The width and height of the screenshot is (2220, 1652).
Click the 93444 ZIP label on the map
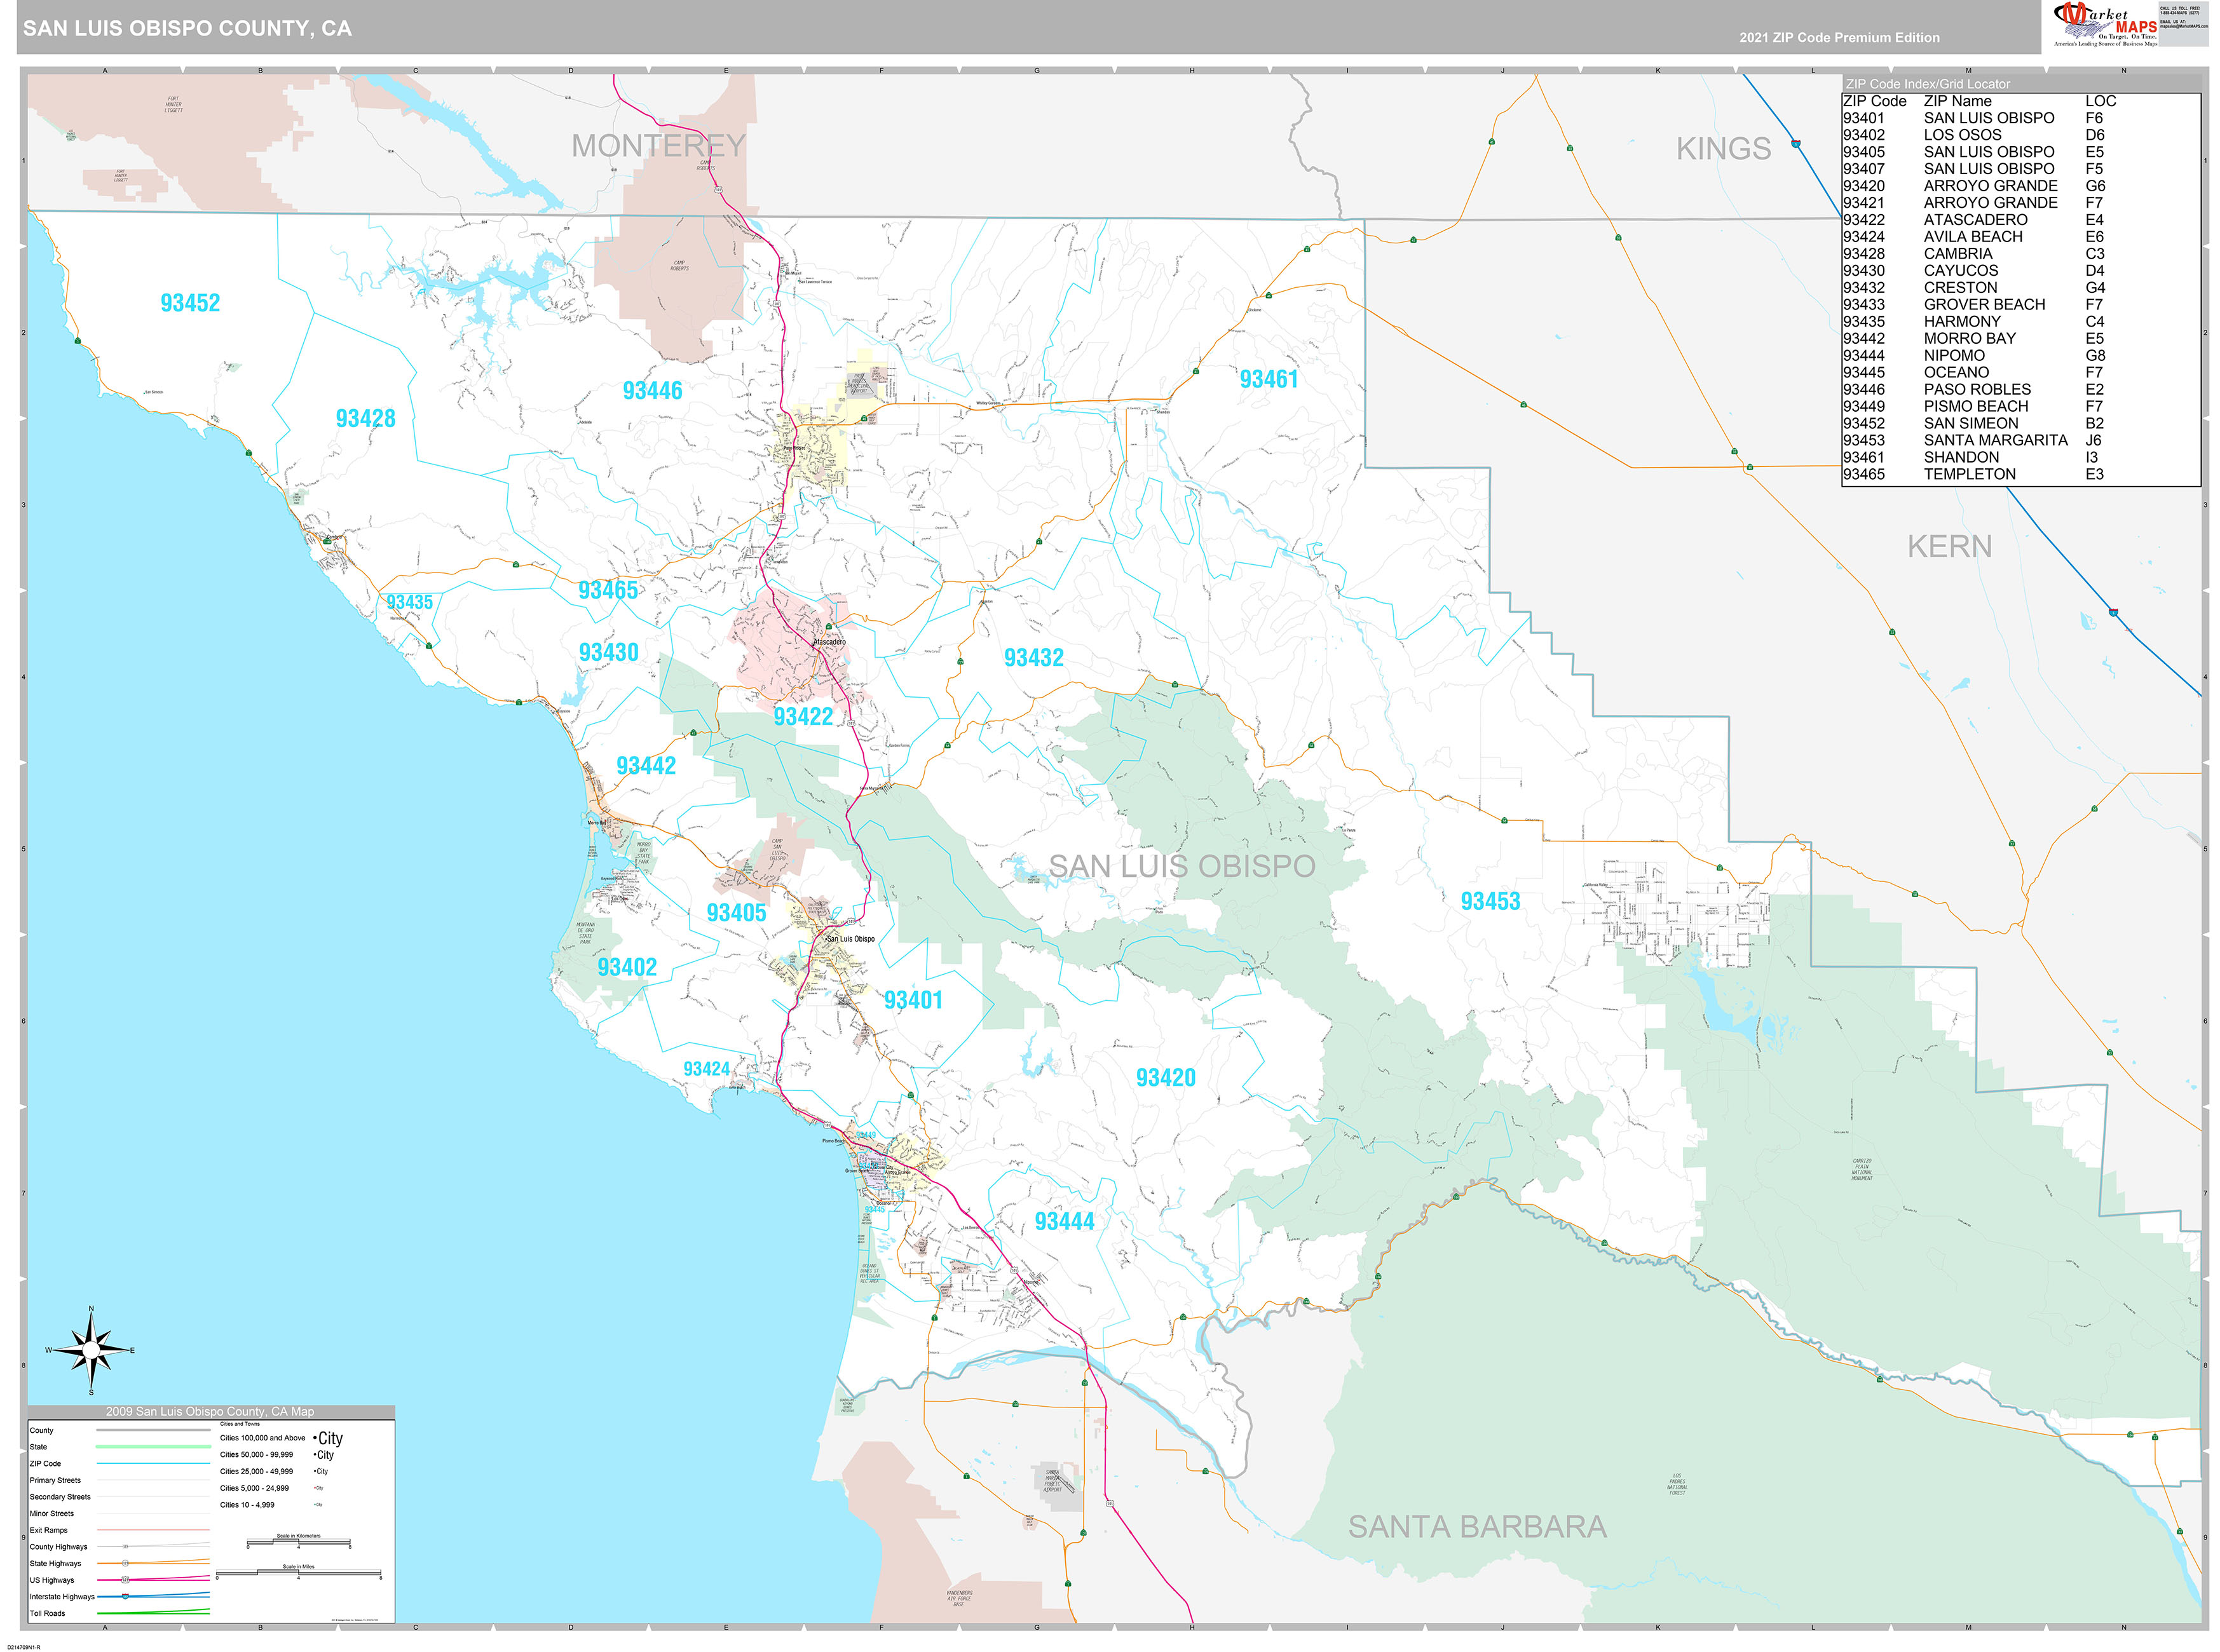coord(1064,1222)
